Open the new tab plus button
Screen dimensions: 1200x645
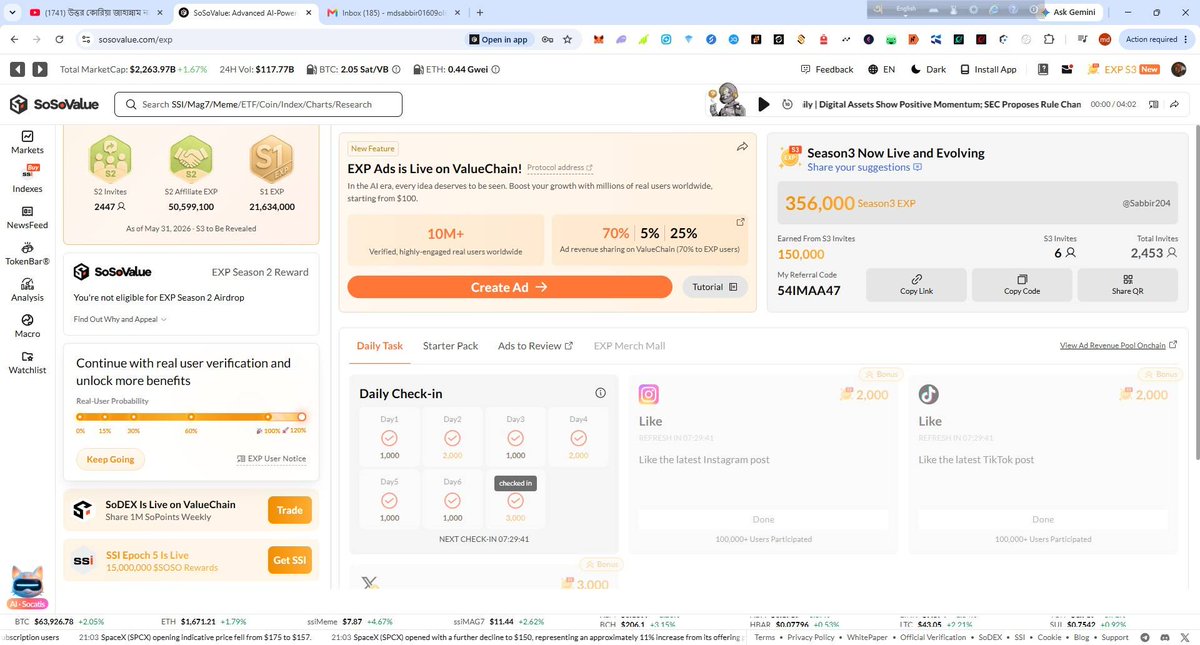(480, 12)
